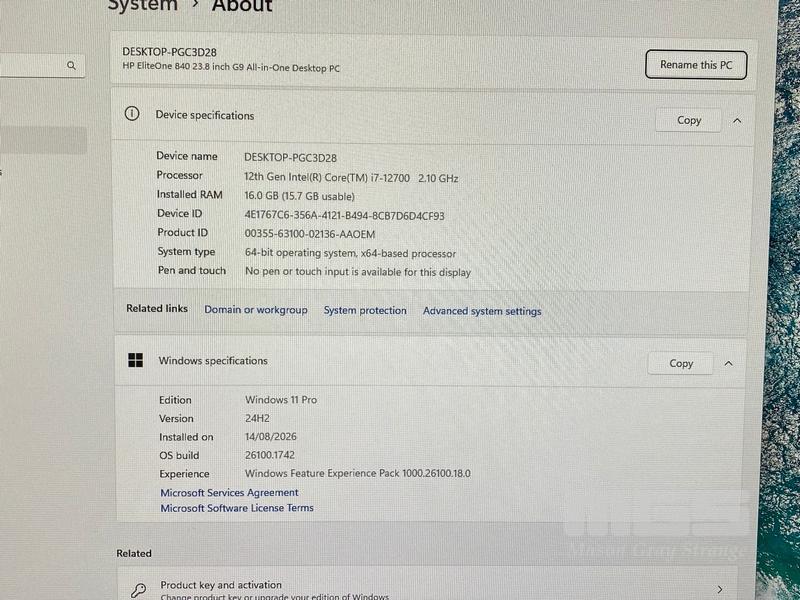The width and height of the screenshot is (800, 600).
Task: Select Device ID value 4E1767C6
Action: pos(344,216)
